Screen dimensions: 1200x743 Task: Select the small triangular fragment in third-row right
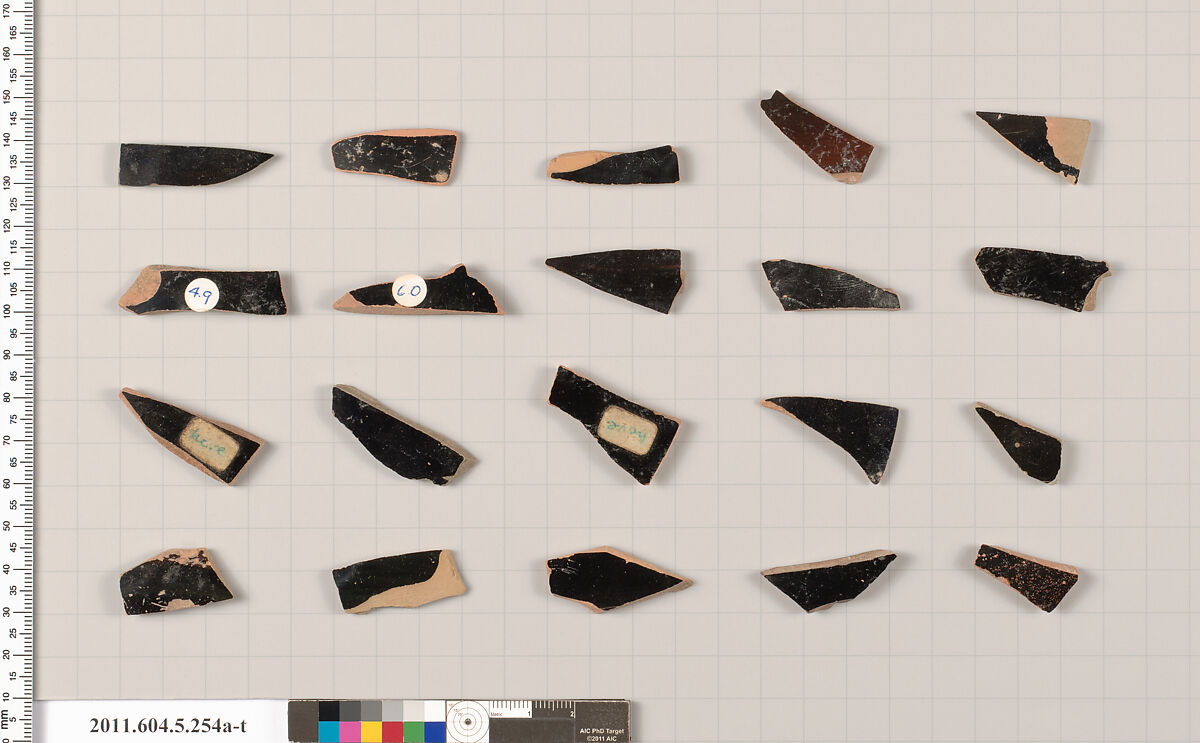pyautogui.click(x=1021, y=445)
